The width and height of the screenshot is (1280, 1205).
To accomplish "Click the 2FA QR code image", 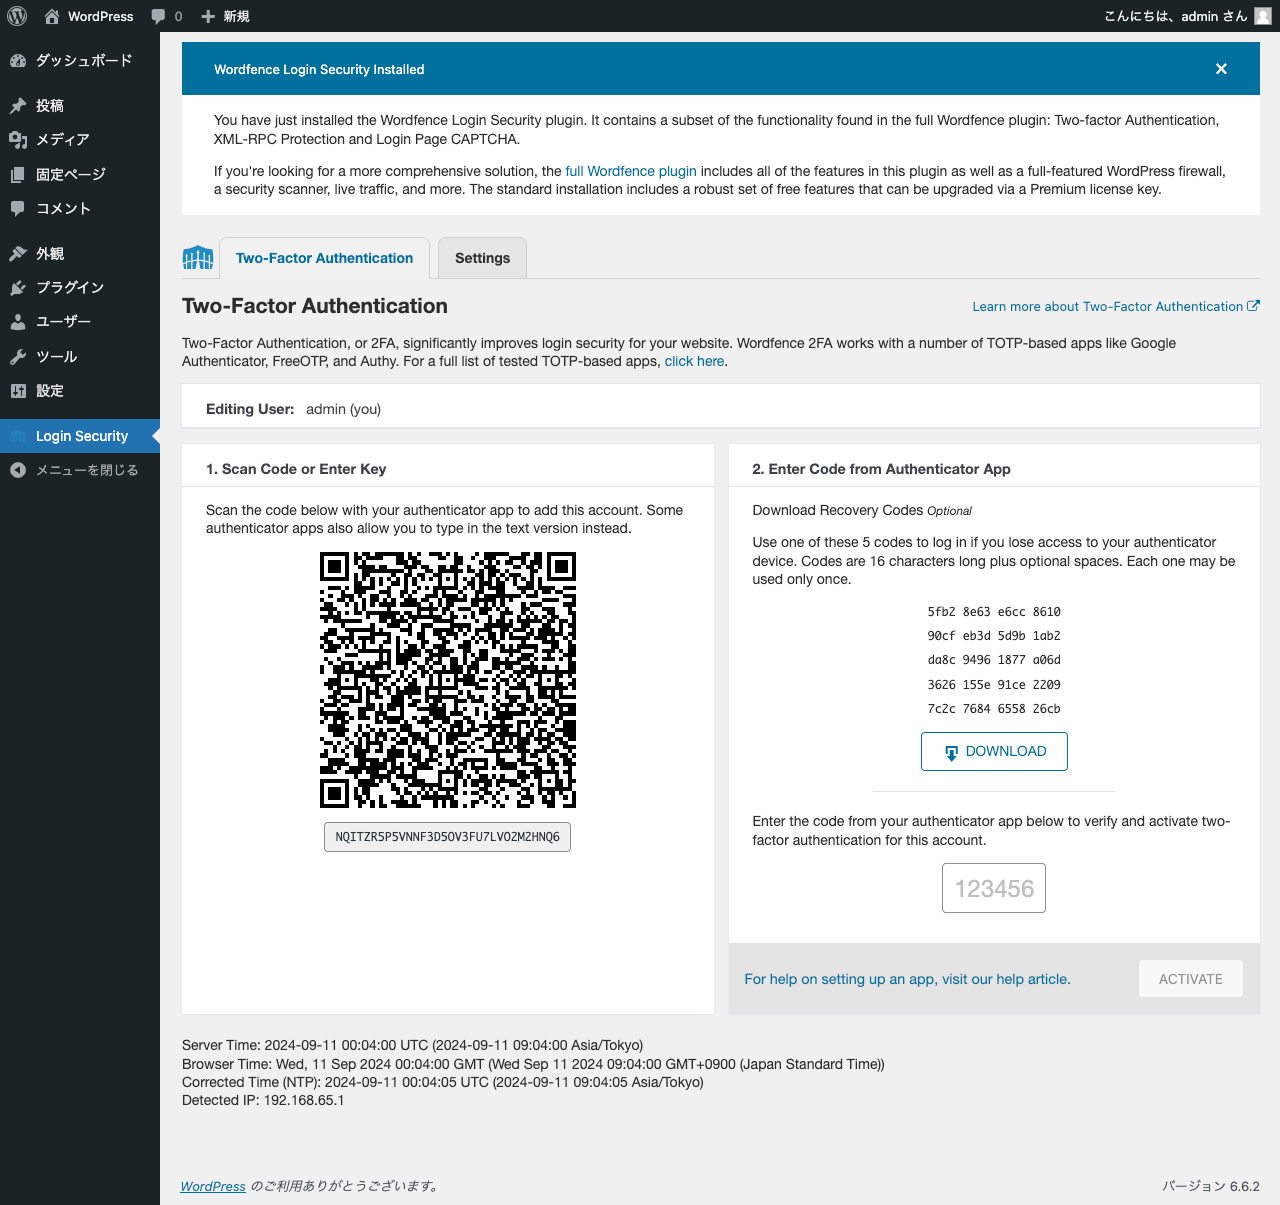I will click(448, 680).
